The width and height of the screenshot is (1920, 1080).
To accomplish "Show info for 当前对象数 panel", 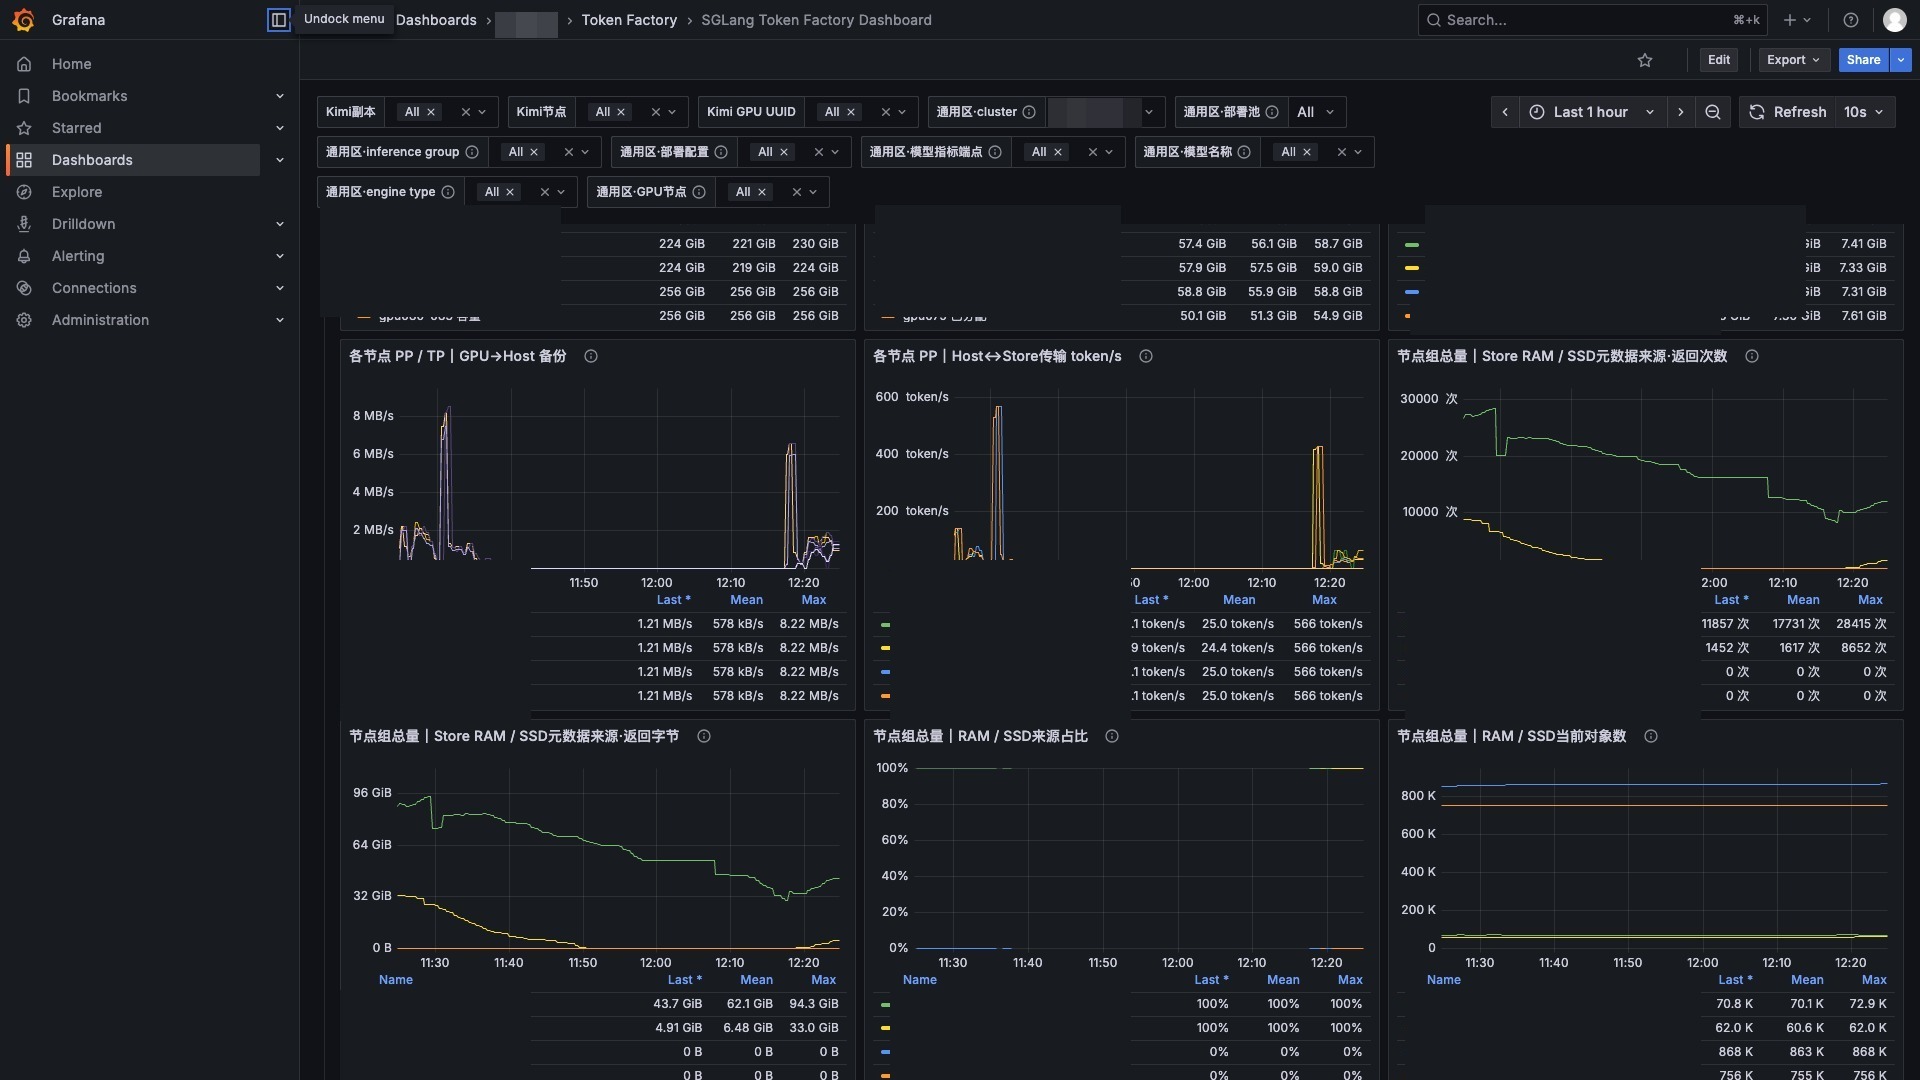I will [x=1651, y=736].
